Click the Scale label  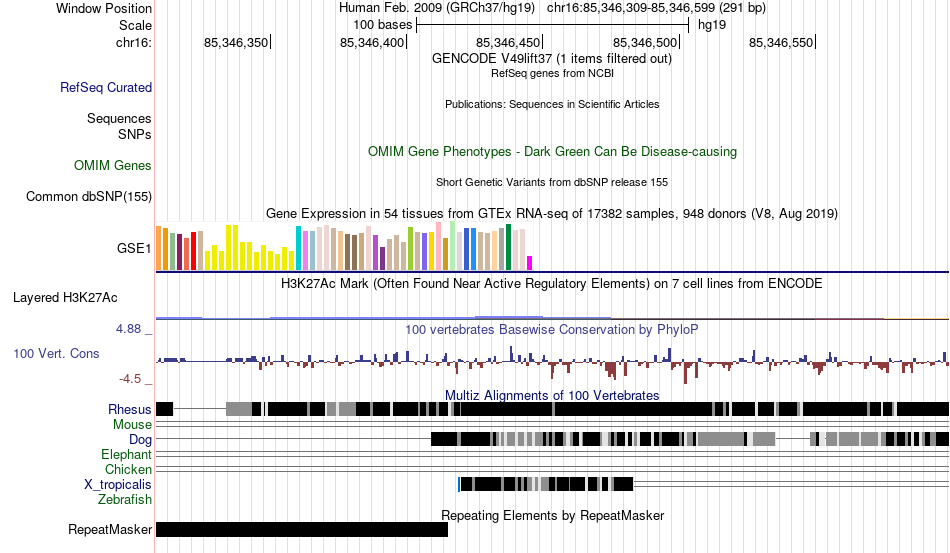135,25
